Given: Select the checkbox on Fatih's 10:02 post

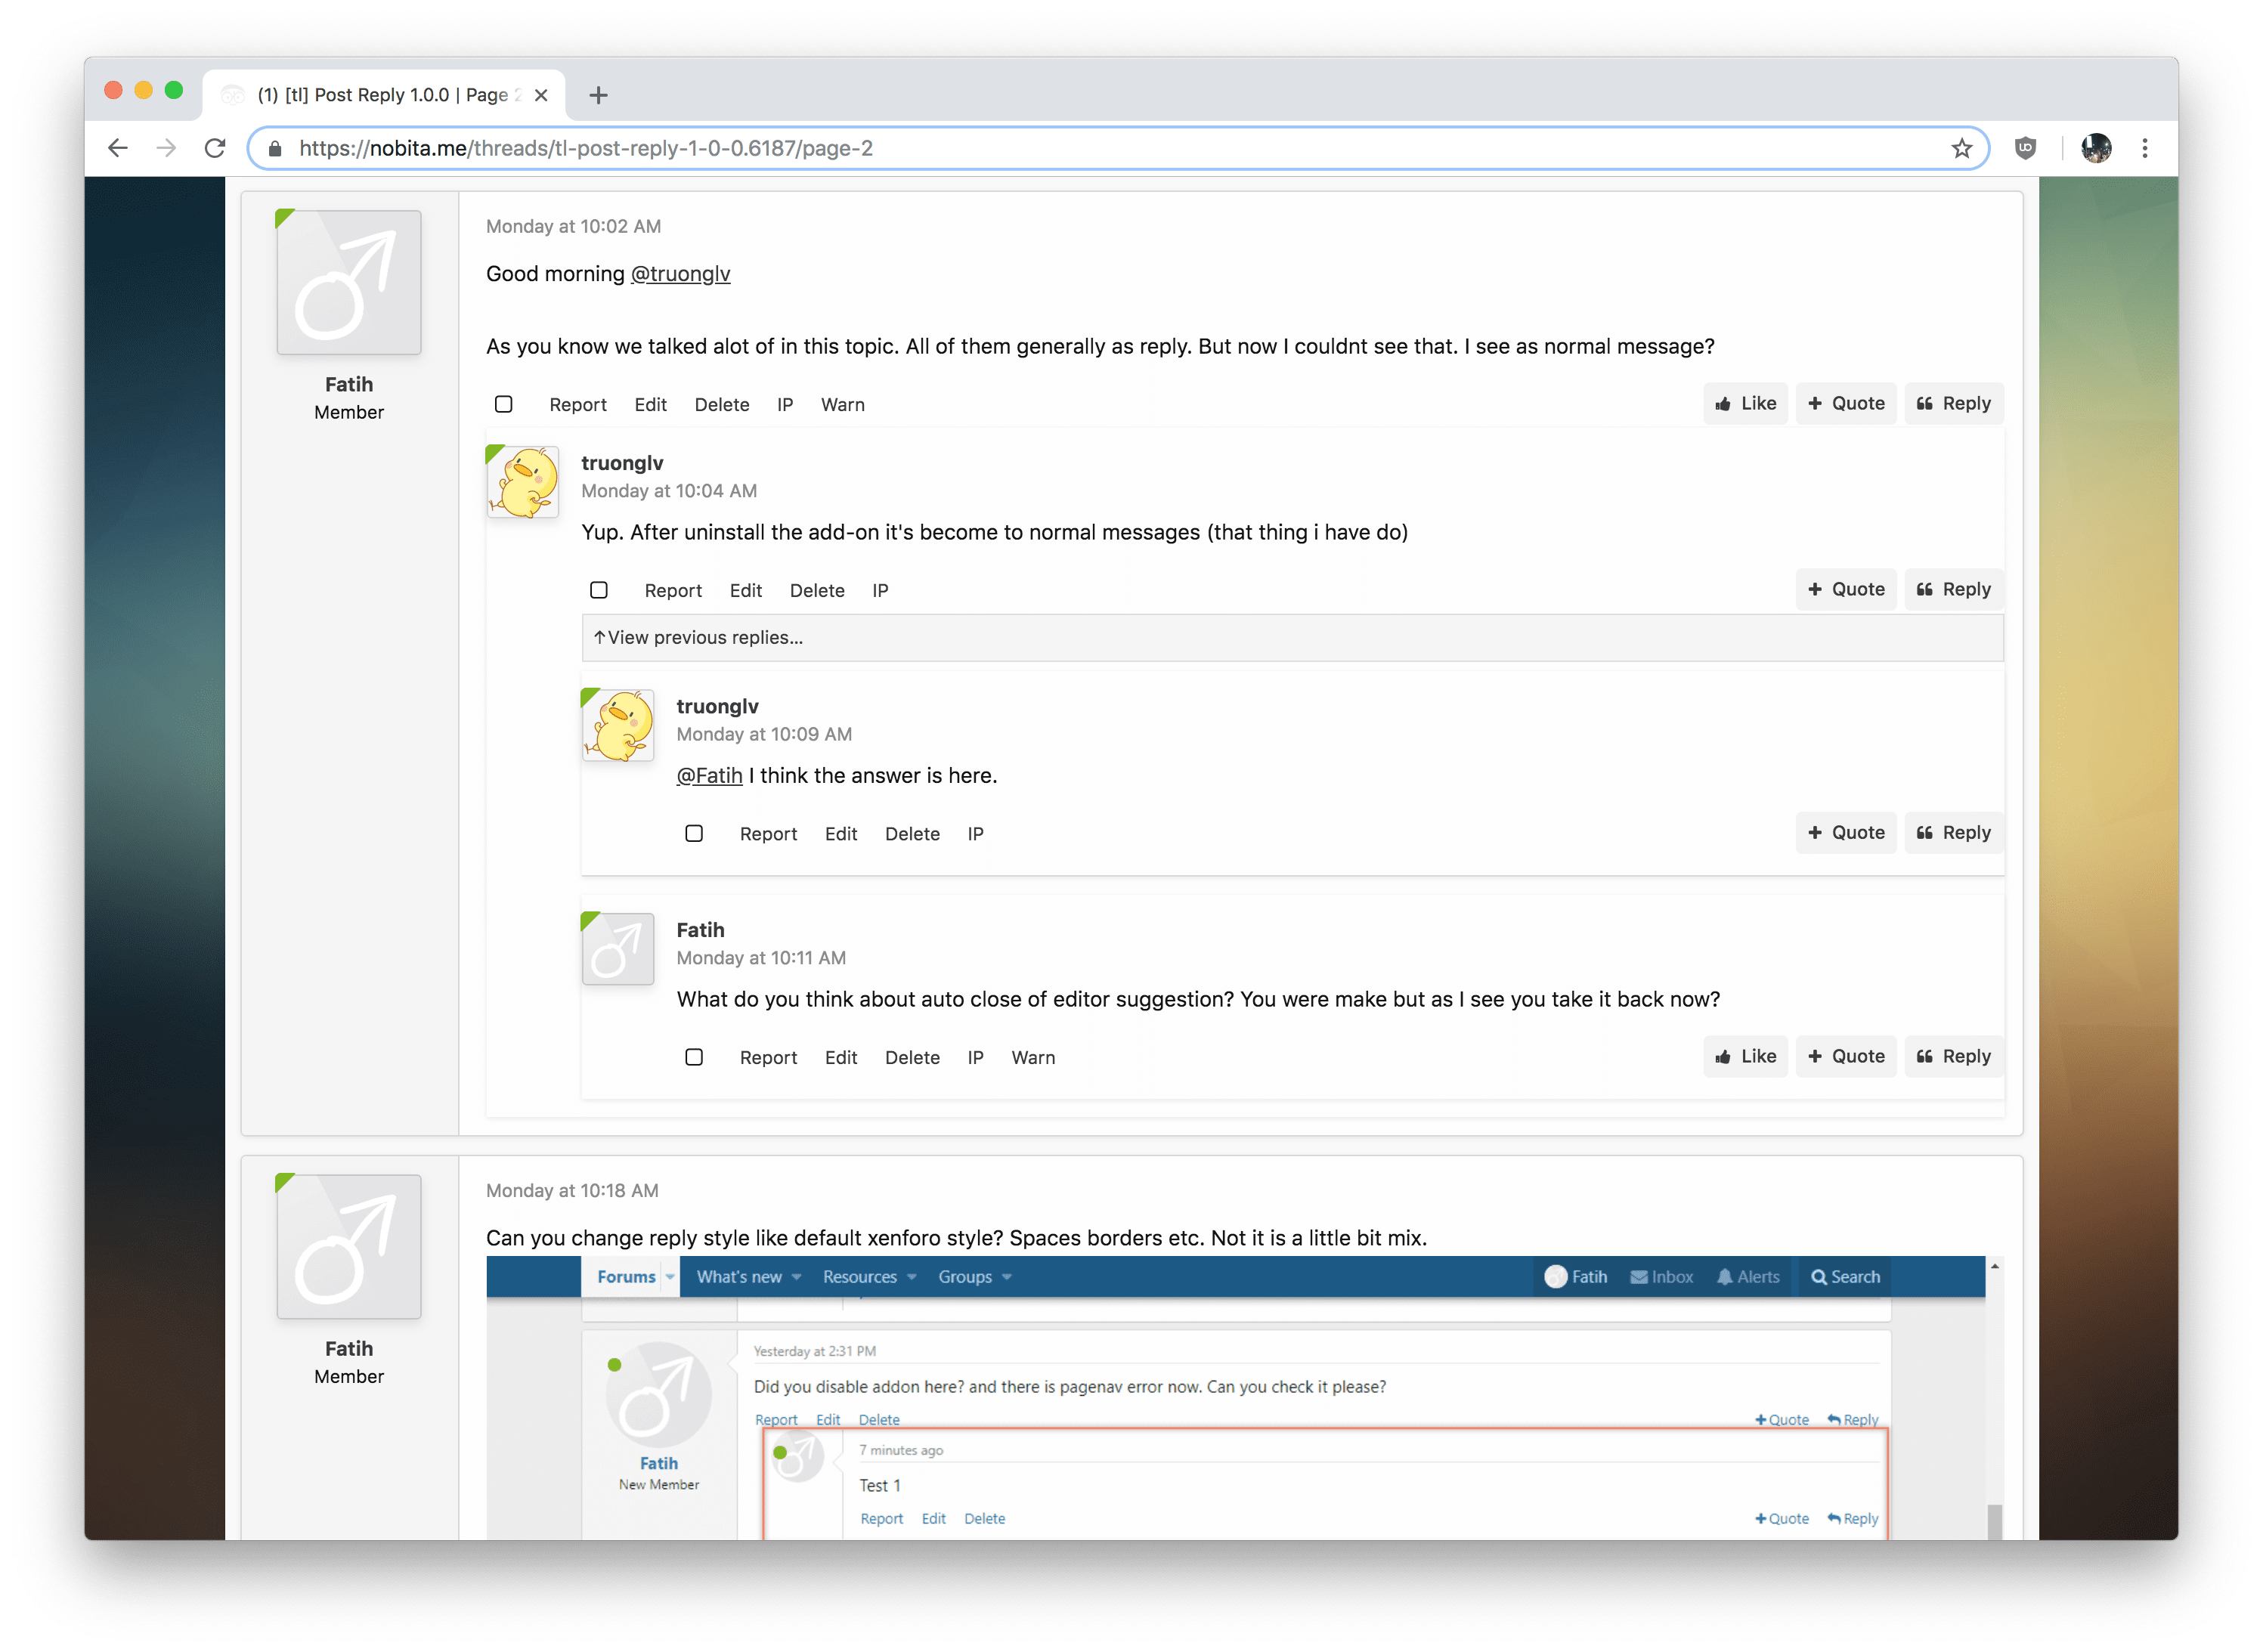Looking at the screenshot, I should click(503, 404).
